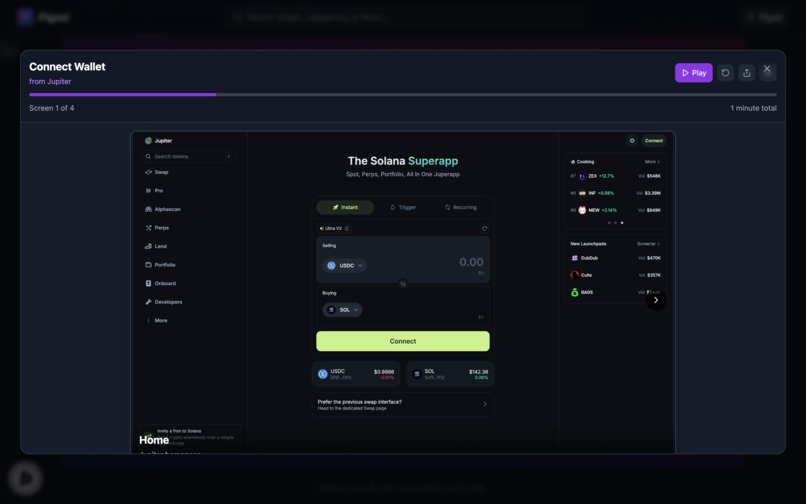This screenshot has width=806, height=504.
Task: Click the INF token icon
Action: 582,193
